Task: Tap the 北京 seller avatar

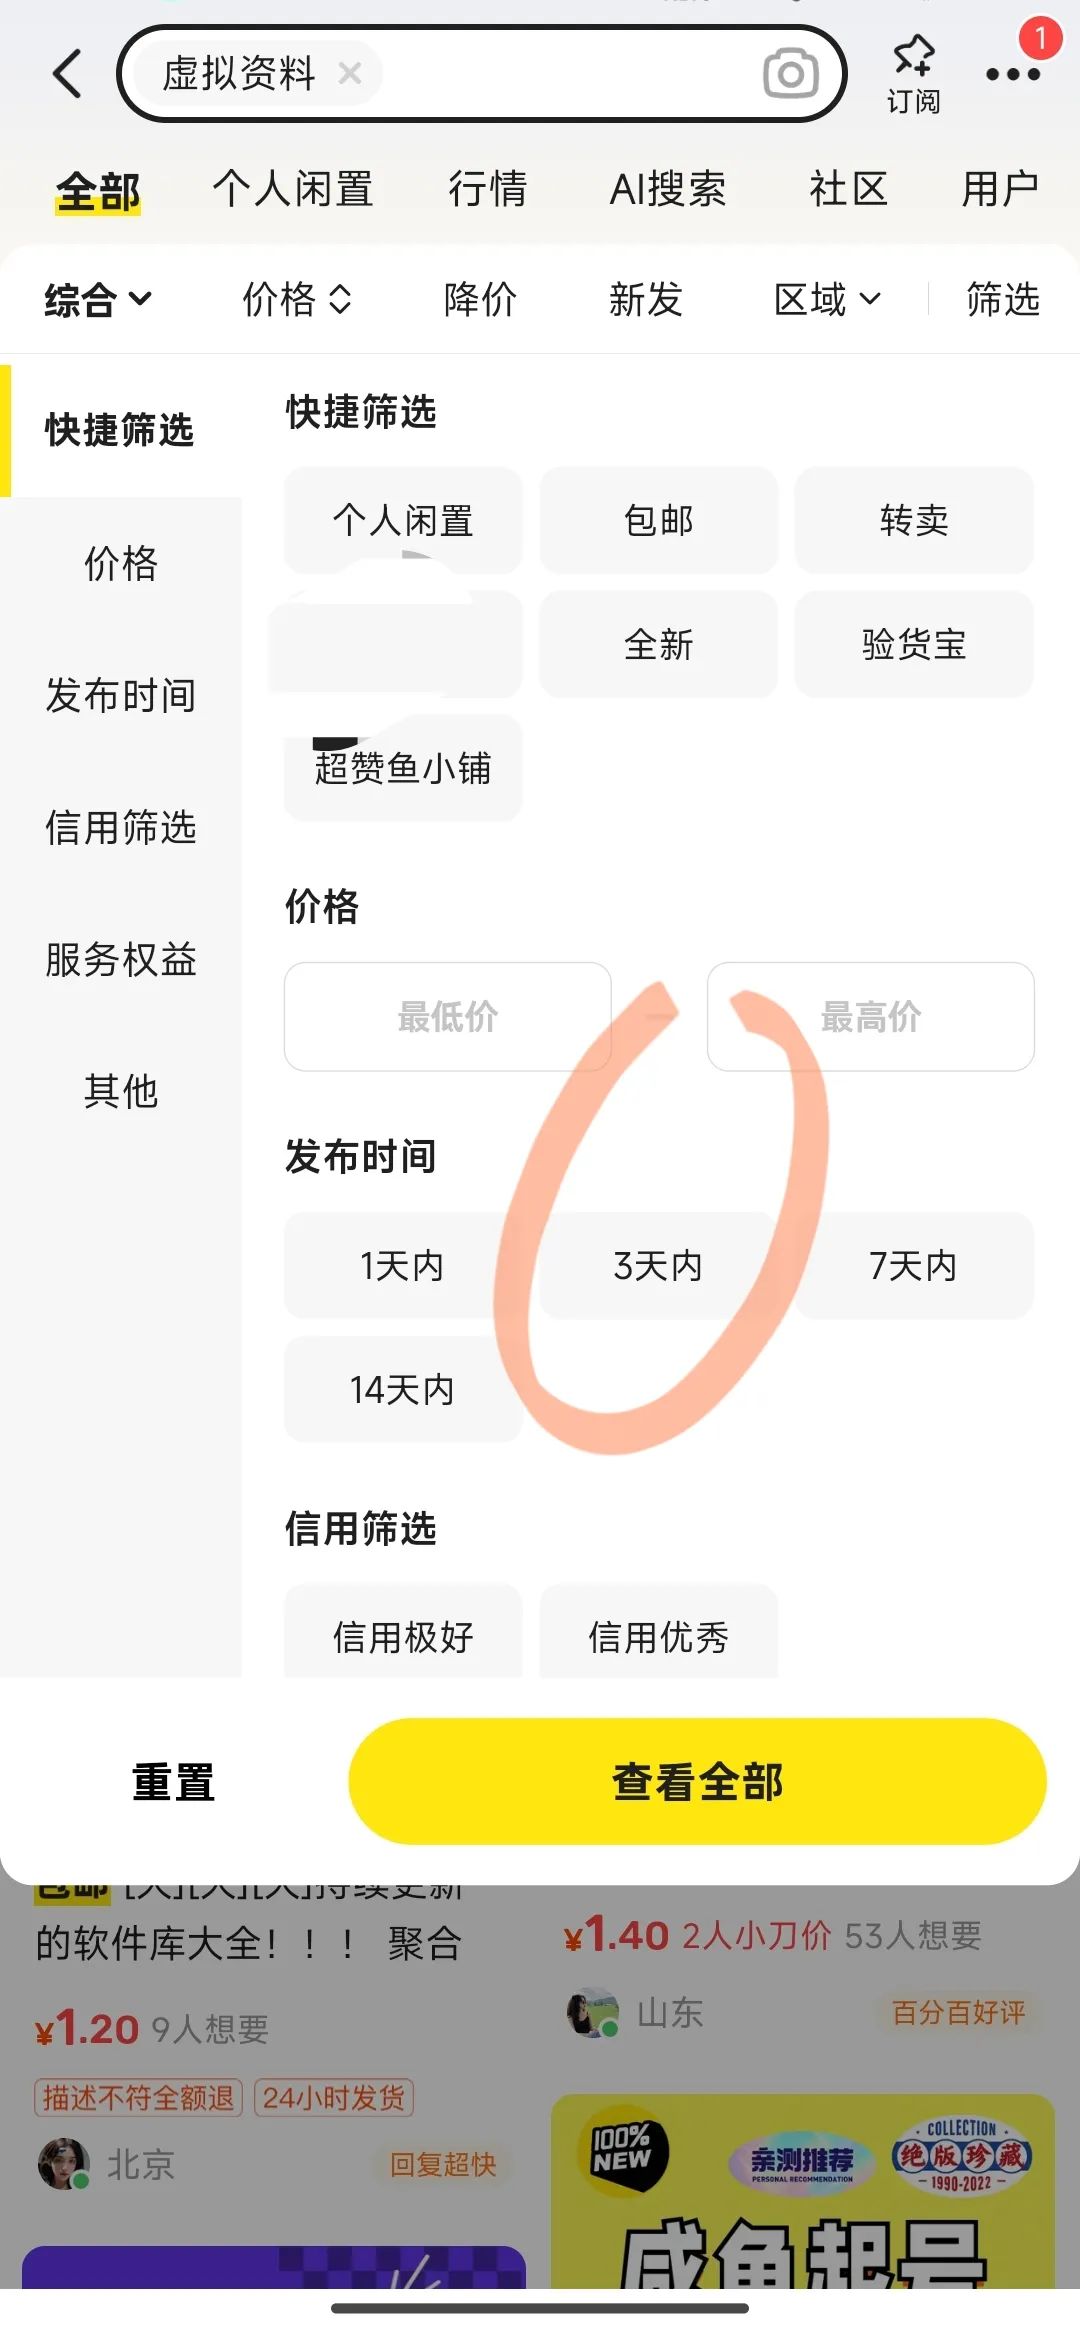Action: pos(63,2163)
